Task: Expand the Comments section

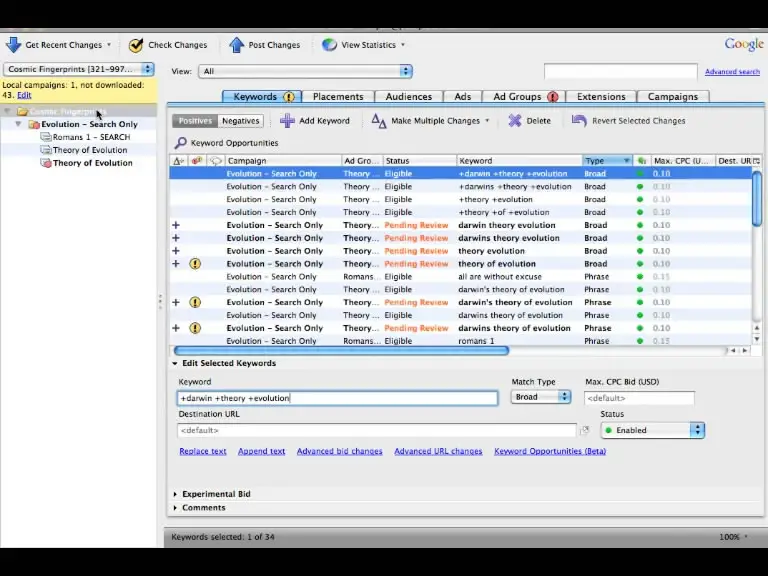Action: tap(175, 508)
